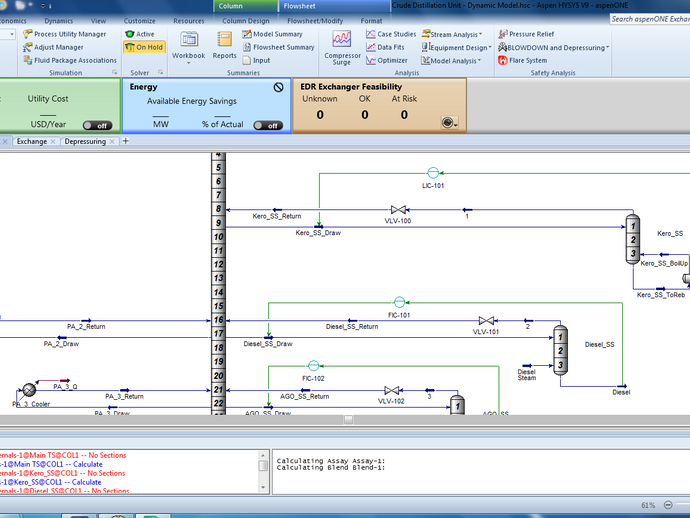Viewport: 690px width, 518px height.
Task: Open the View ribbon tab
Action: click(x=98, y=21)
